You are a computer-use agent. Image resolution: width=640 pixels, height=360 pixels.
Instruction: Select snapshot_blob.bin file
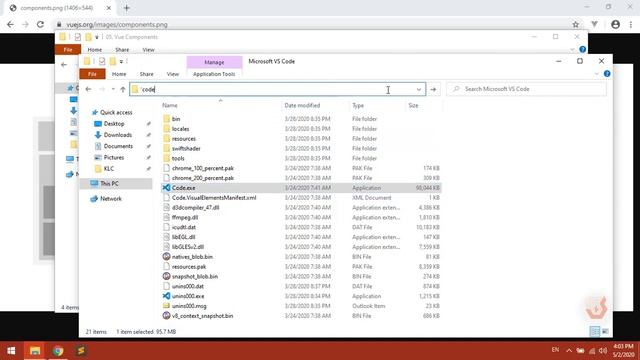(x=195, y=276)
